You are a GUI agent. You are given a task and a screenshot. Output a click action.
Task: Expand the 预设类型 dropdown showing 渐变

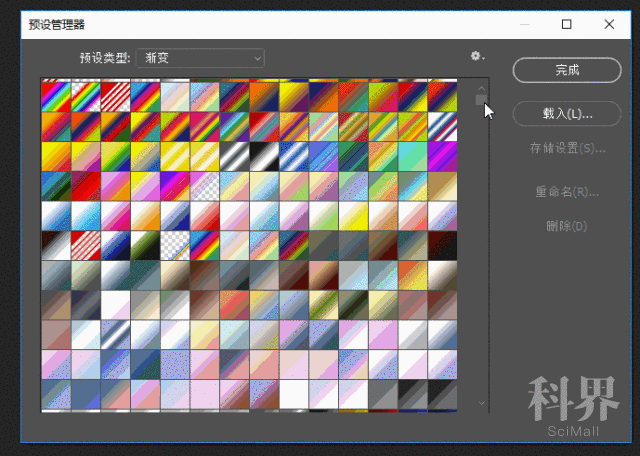pyautogui.click(x=200, y=58)
